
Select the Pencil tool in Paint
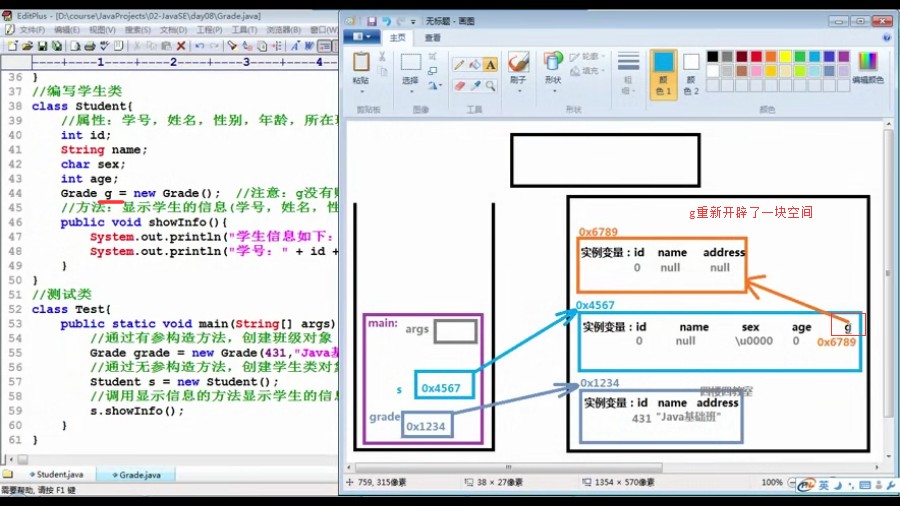[459, 65]
